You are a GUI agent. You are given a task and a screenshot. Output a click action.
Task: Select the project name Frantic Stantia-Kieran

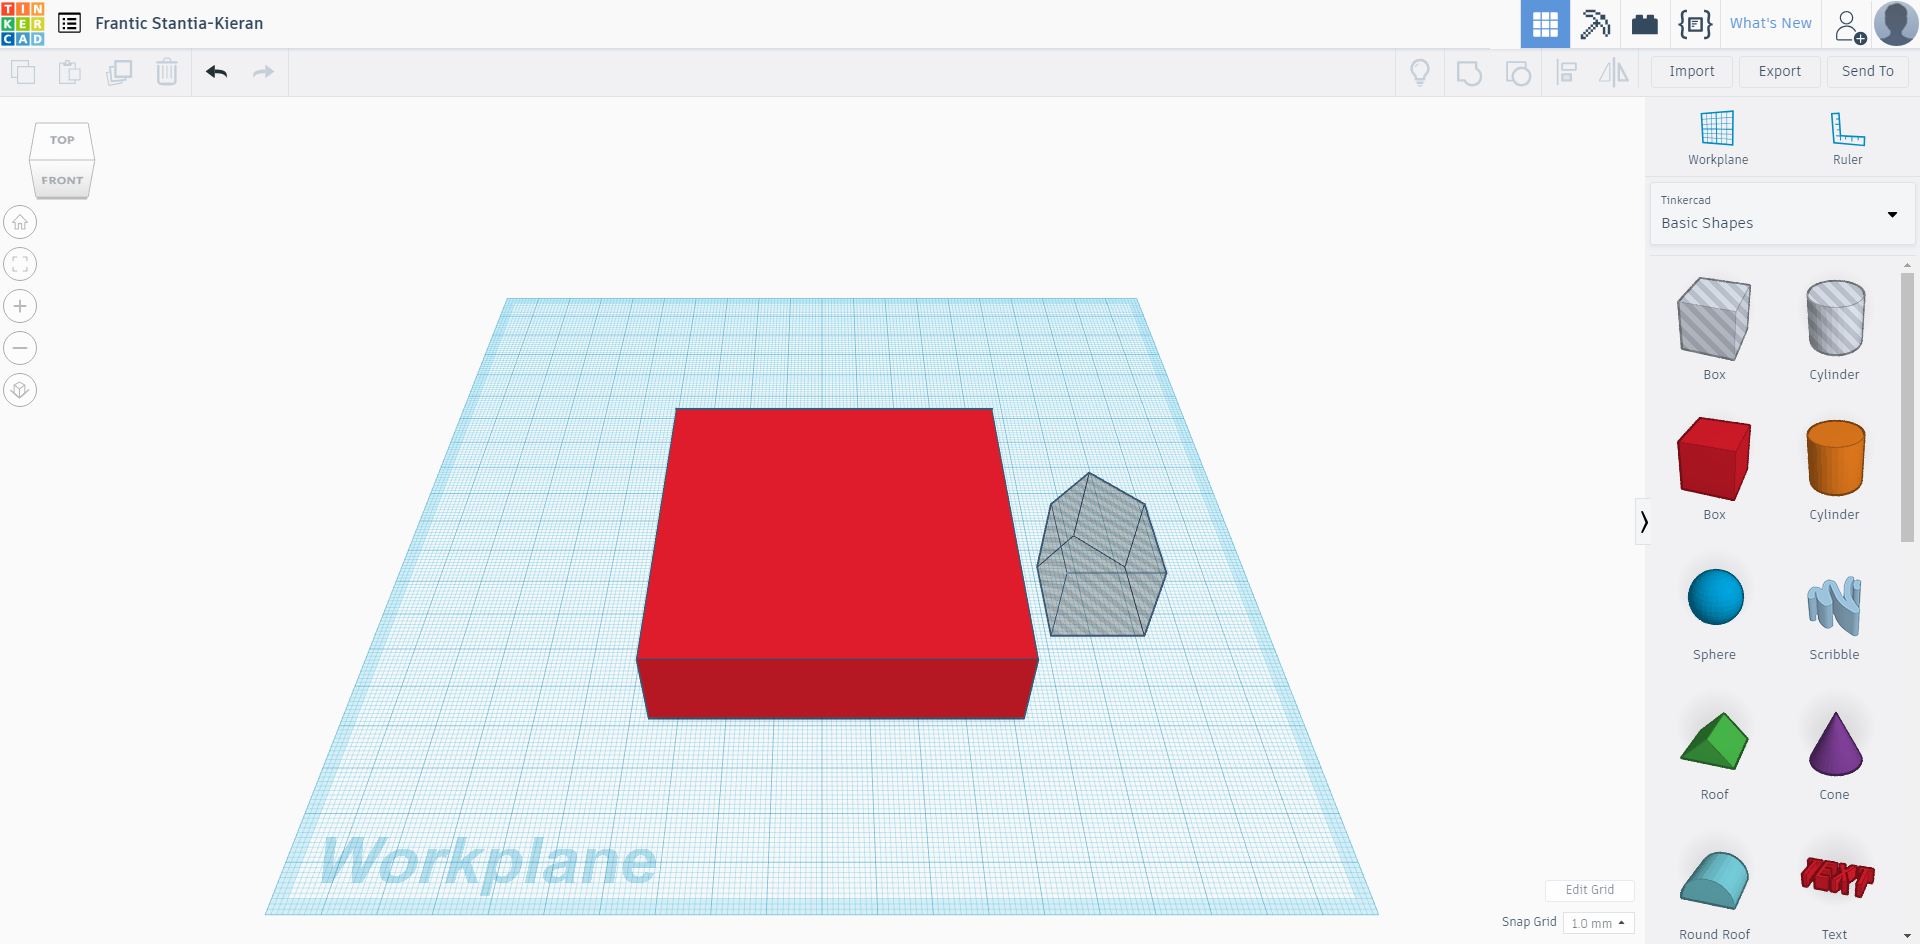click(179, 23)
